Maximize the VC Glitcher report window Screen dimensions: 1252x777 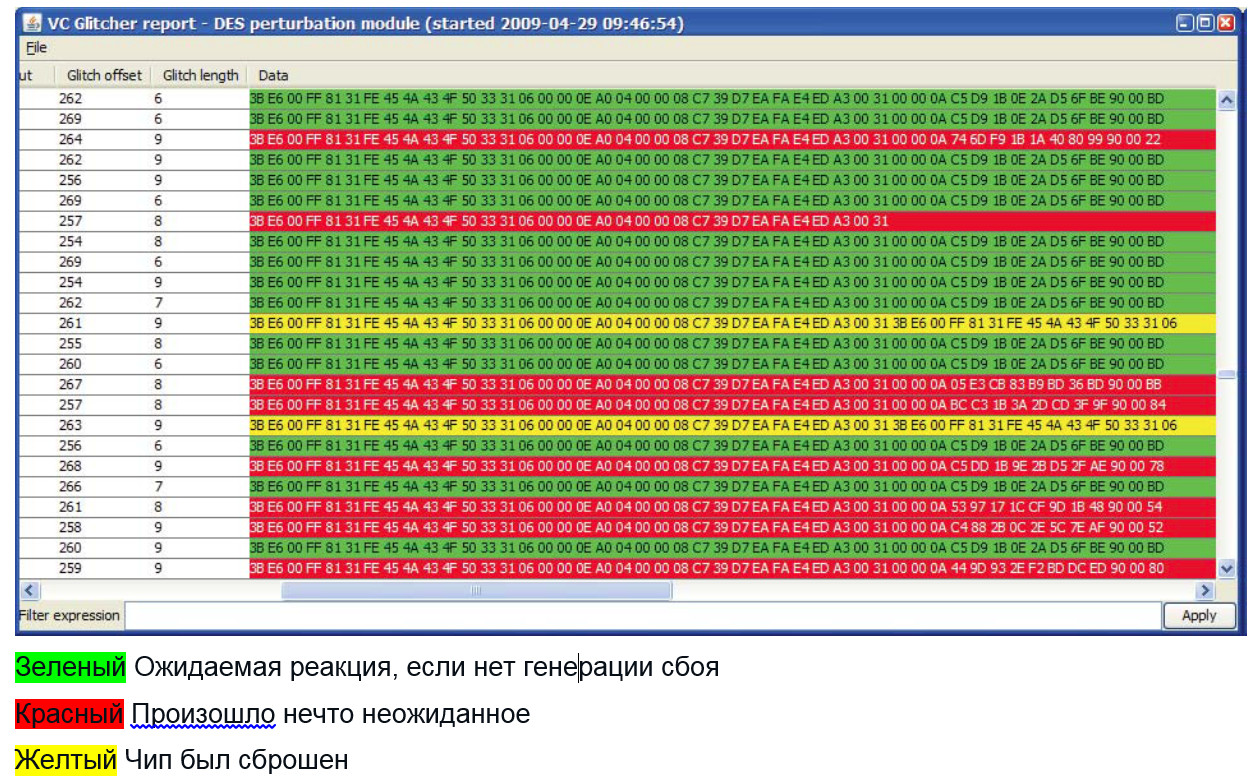pos(1205,23)
